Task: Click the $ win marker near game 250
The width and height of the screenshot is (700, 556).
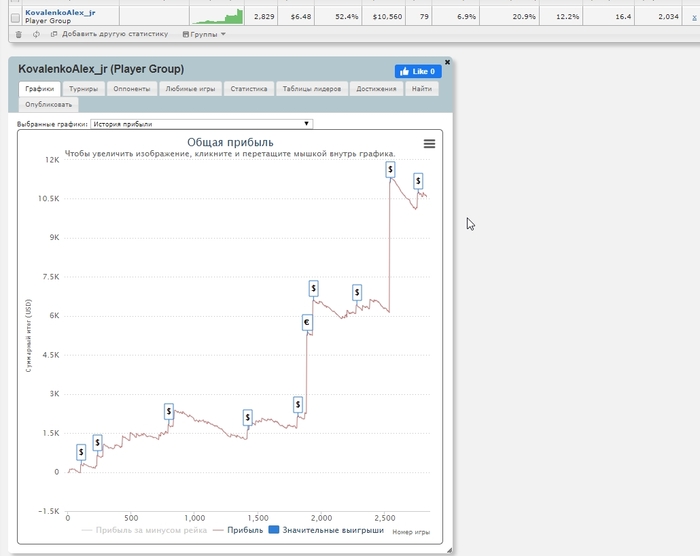Action: (97, 443)
